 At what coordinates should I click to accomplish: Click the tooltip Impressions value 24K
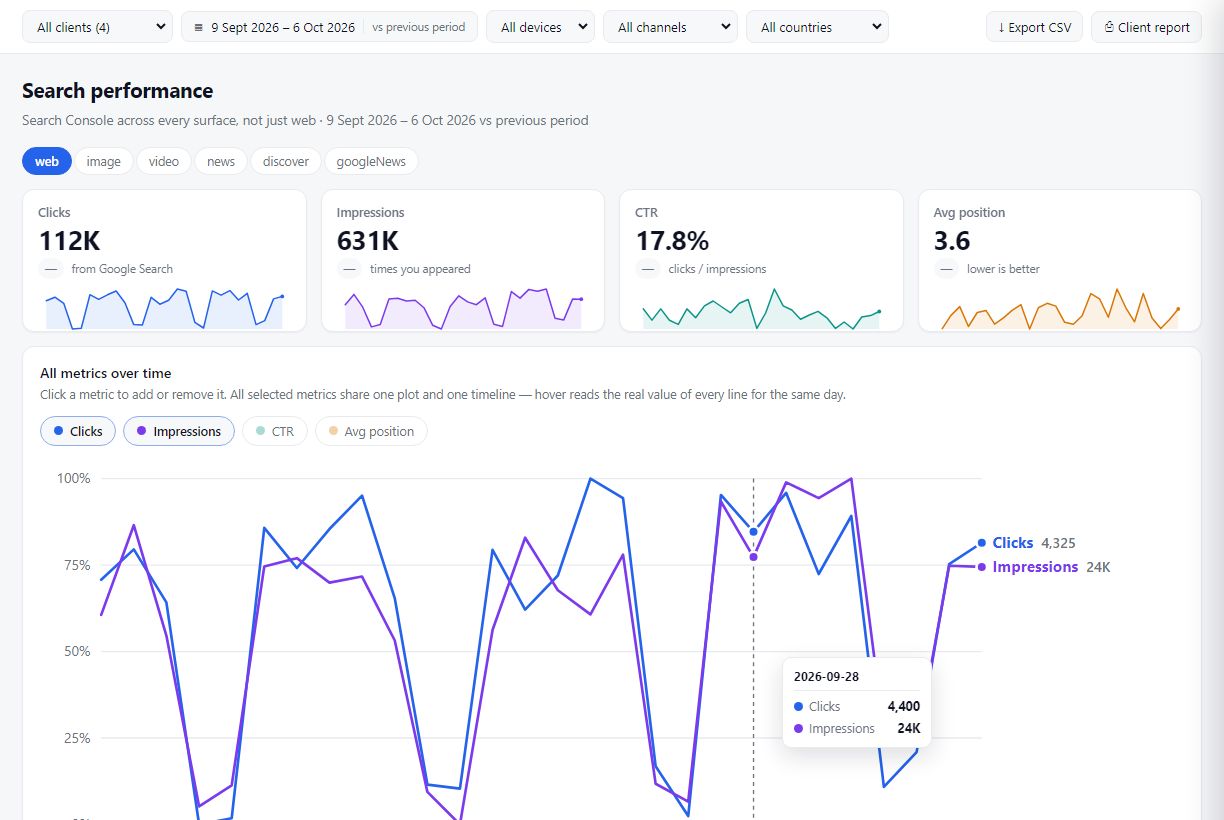pyautogui.click(x=909, y=729)
